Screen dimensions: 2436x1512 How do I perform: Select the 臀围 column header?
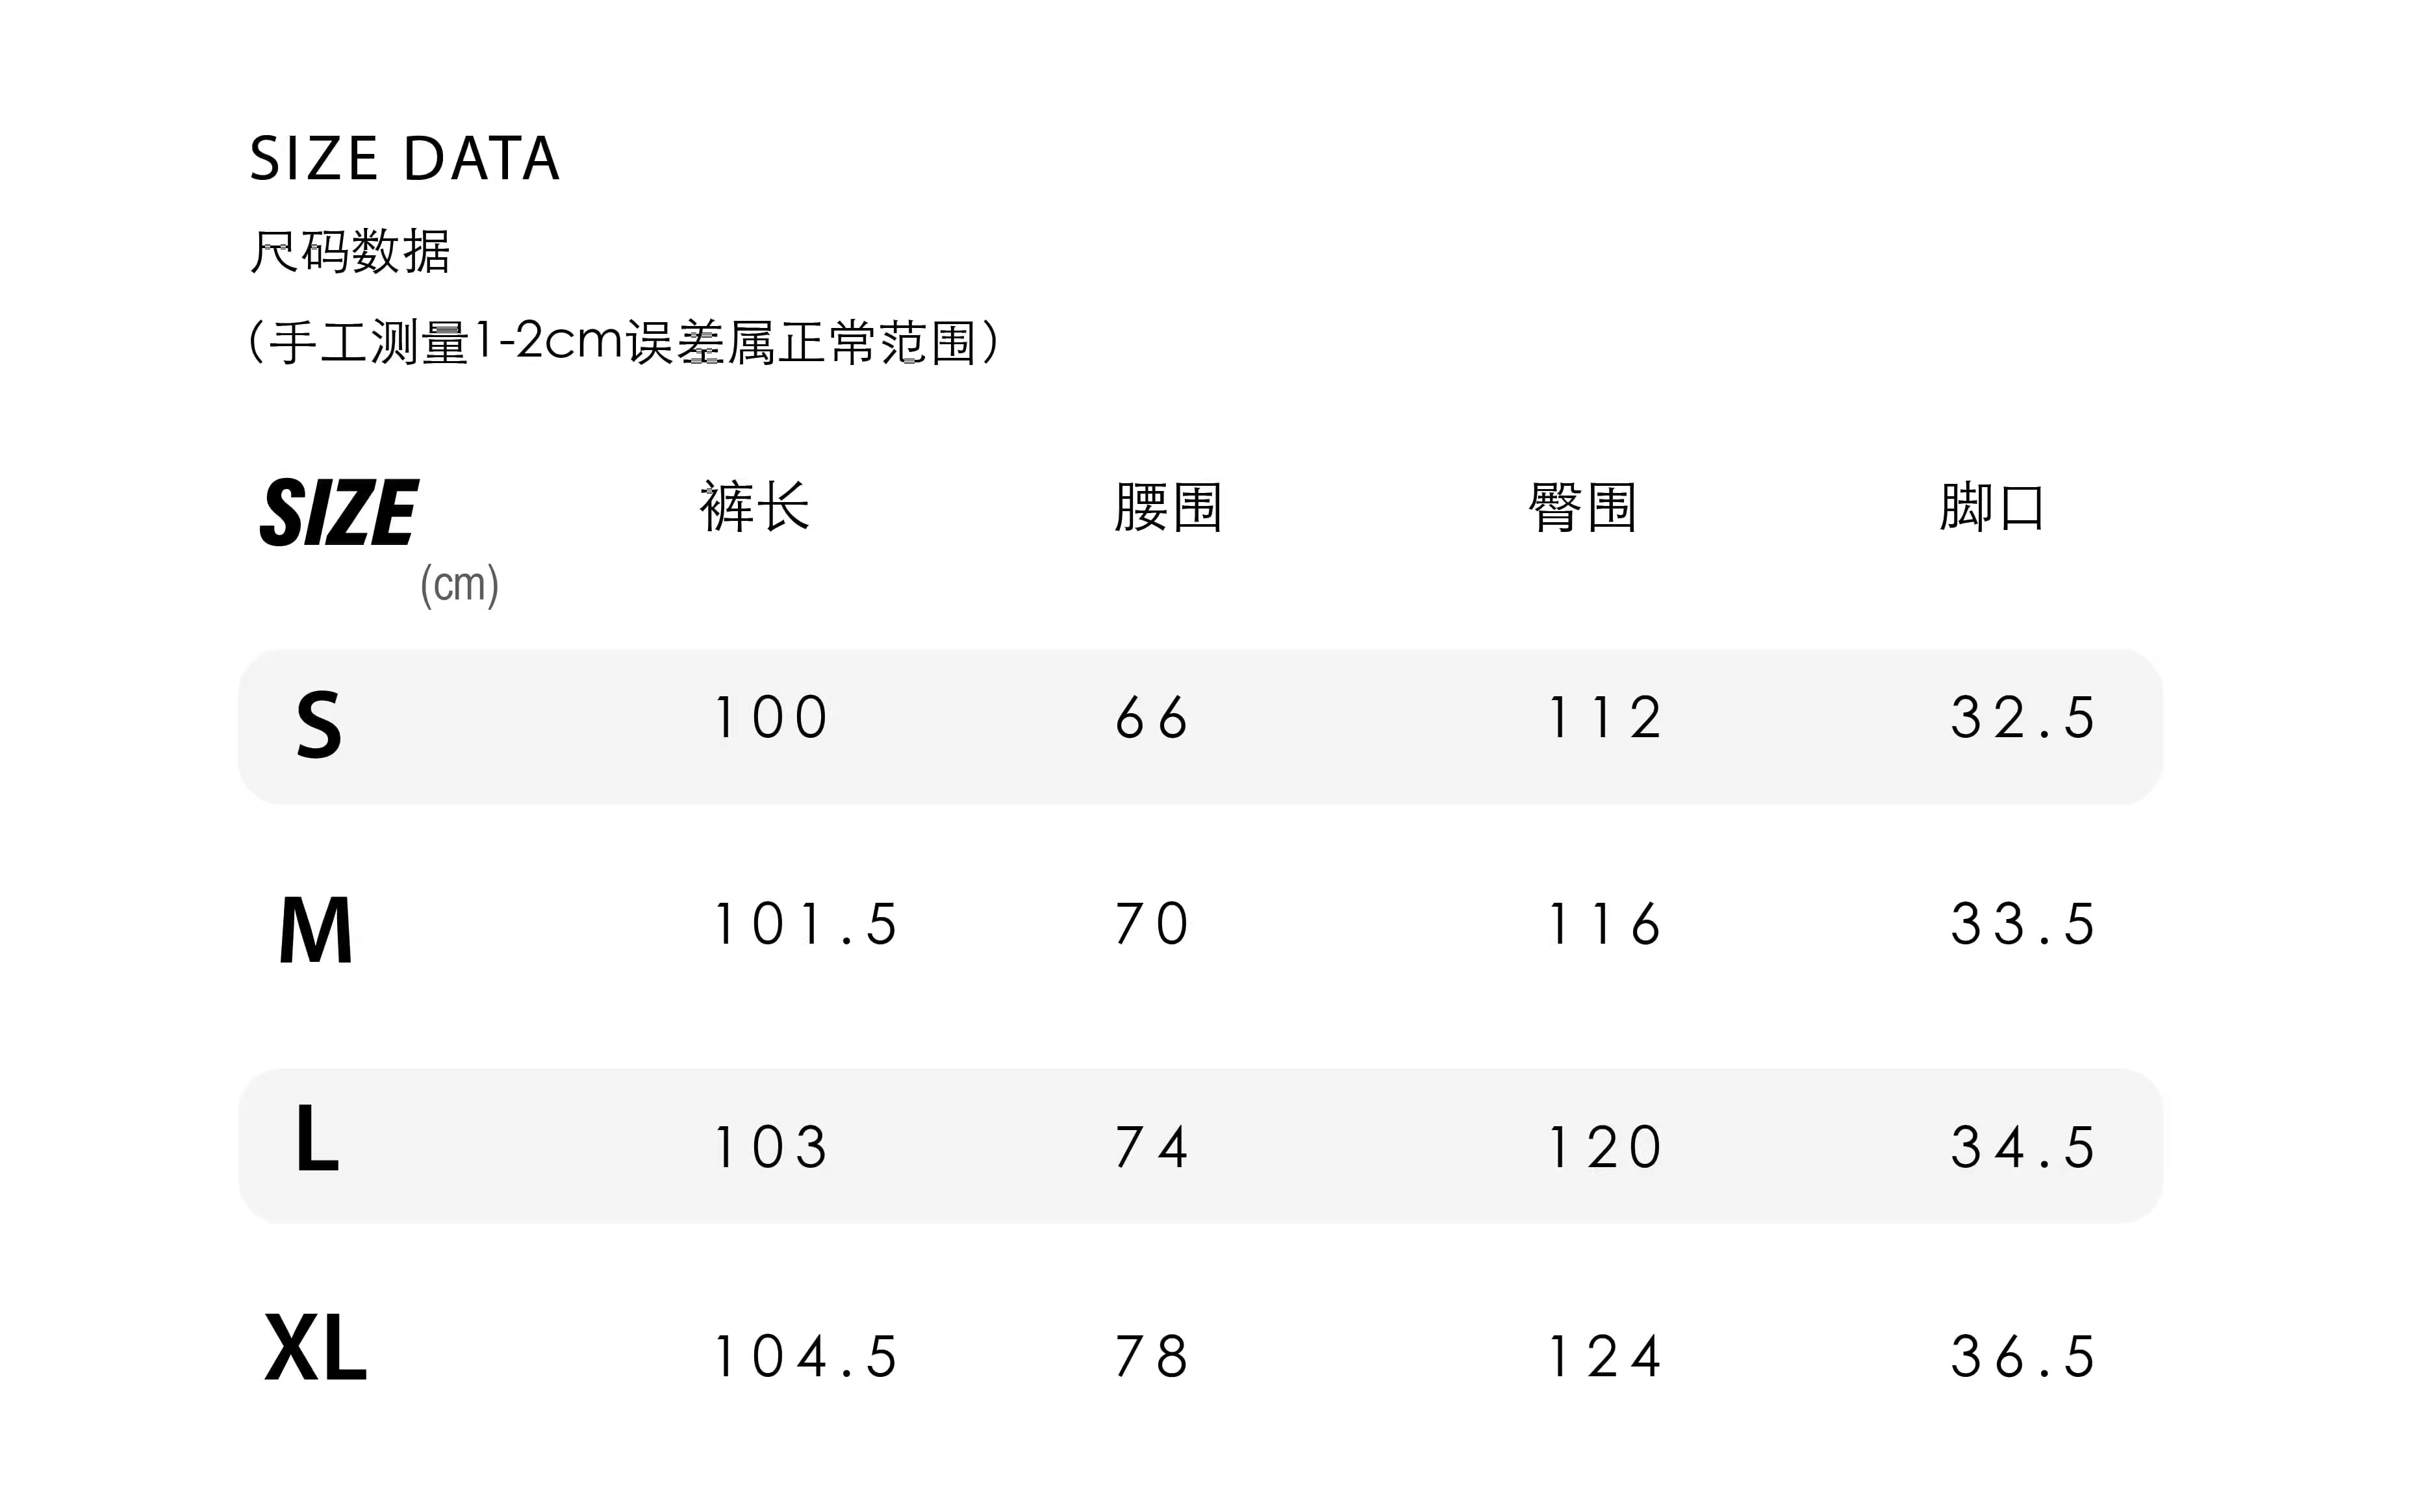point(1582,507)
